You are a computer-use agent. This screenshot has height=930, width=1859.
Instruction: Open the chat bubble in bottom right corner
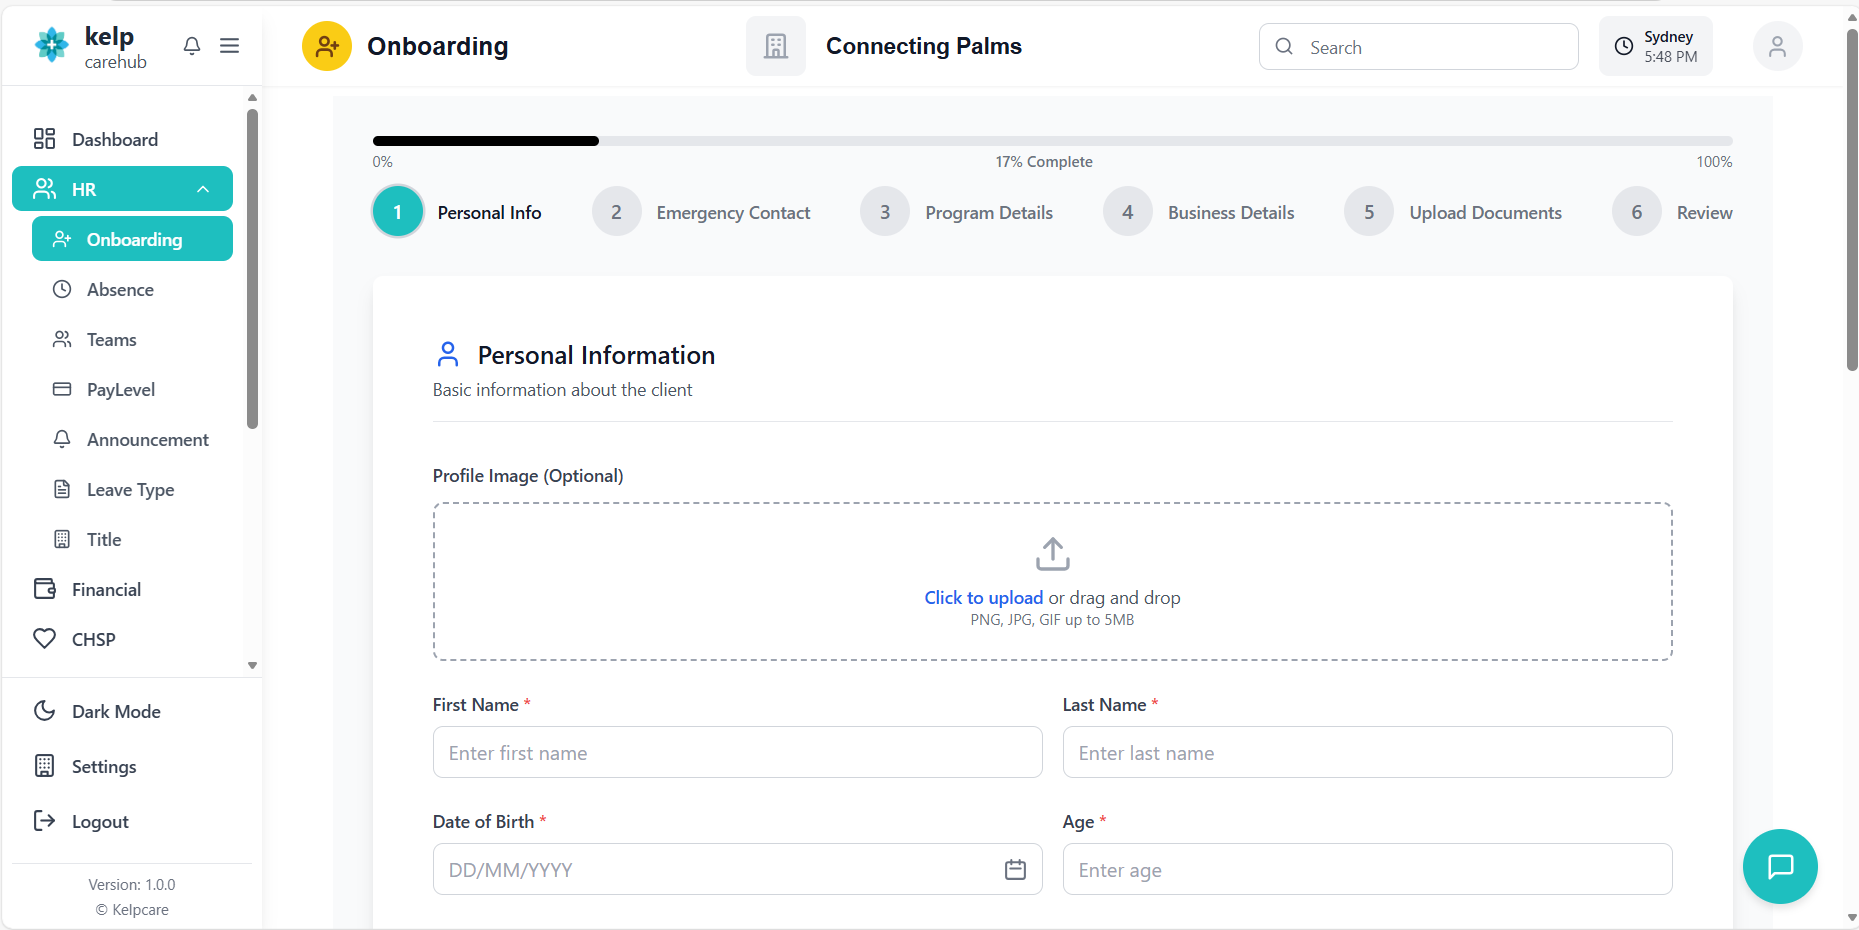(1780, 866)
